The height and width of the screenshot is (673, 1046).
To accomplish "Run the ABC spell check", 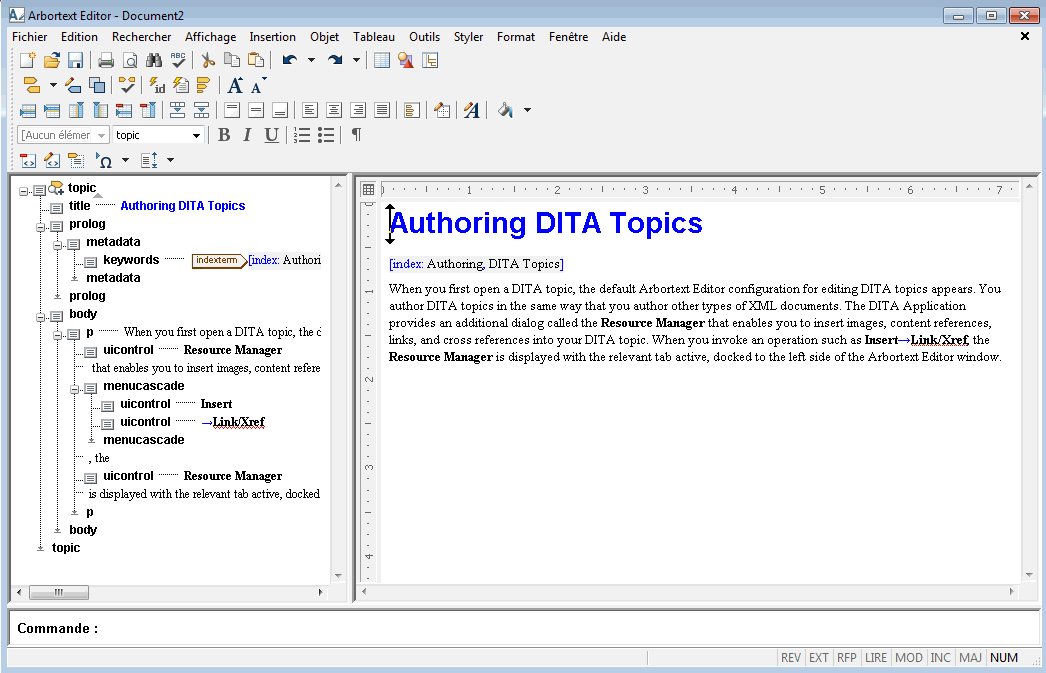I will pos(178,61).
